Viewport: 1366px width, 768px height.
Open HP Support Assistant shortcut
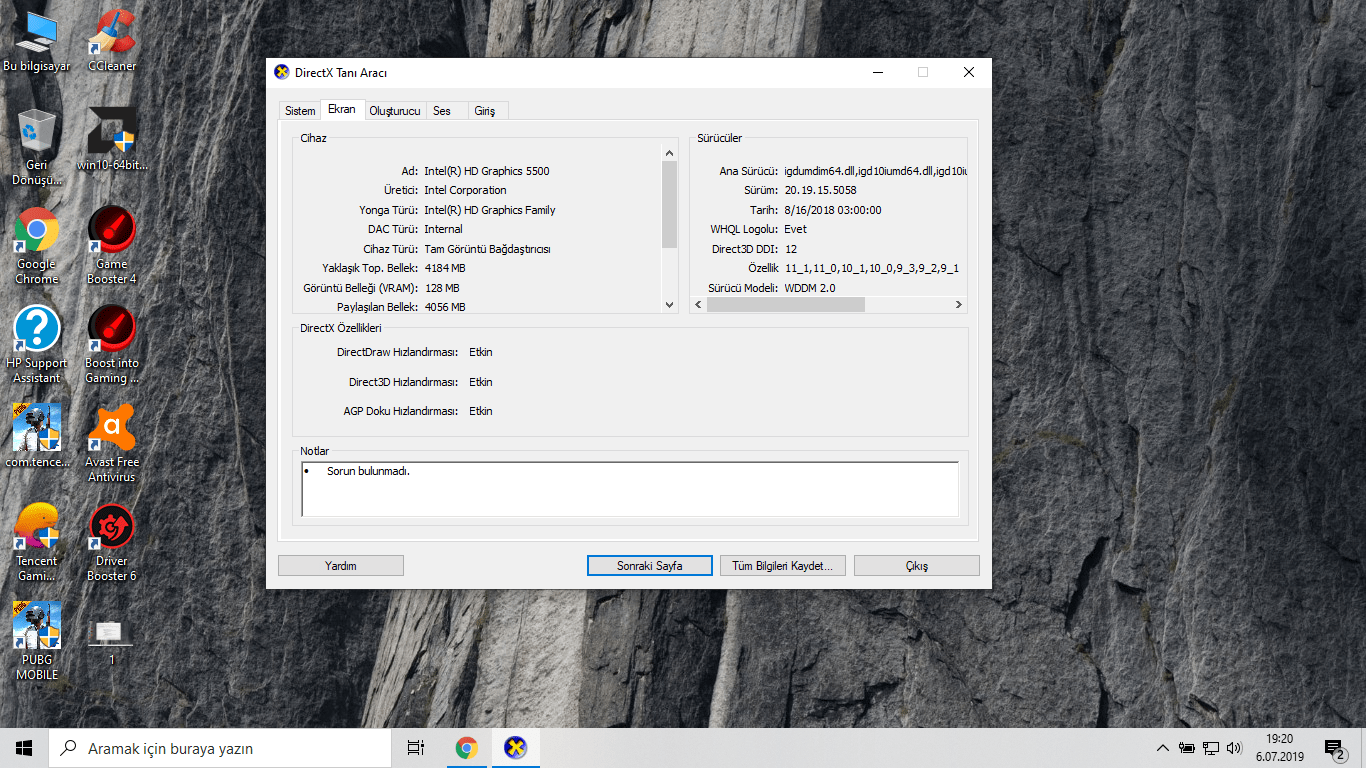pyautogui.click(x=37, y=345)
